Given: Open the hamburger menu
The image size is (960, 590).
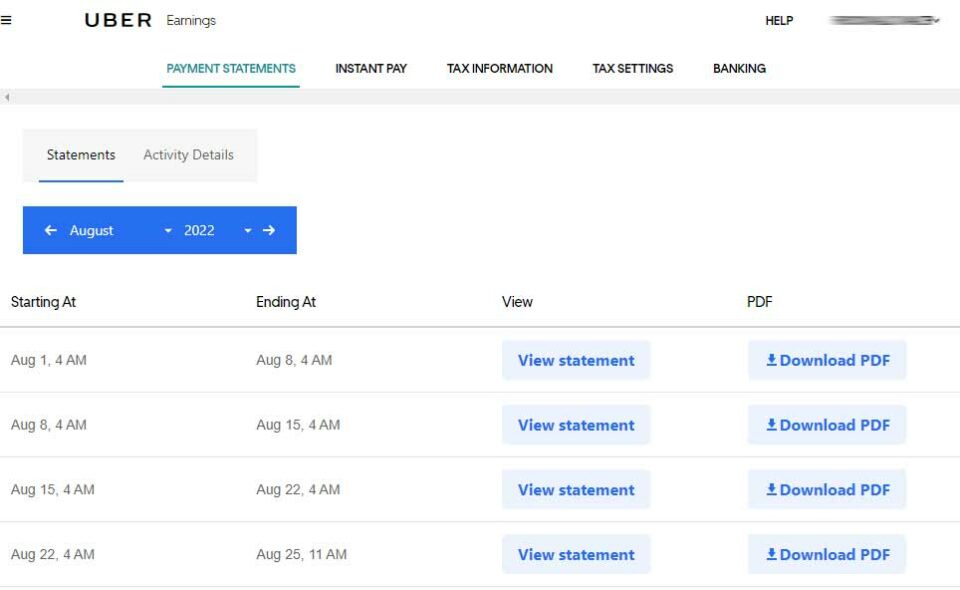Looking at the screenshot, I should pyautogui.click(x=8, y=20).
